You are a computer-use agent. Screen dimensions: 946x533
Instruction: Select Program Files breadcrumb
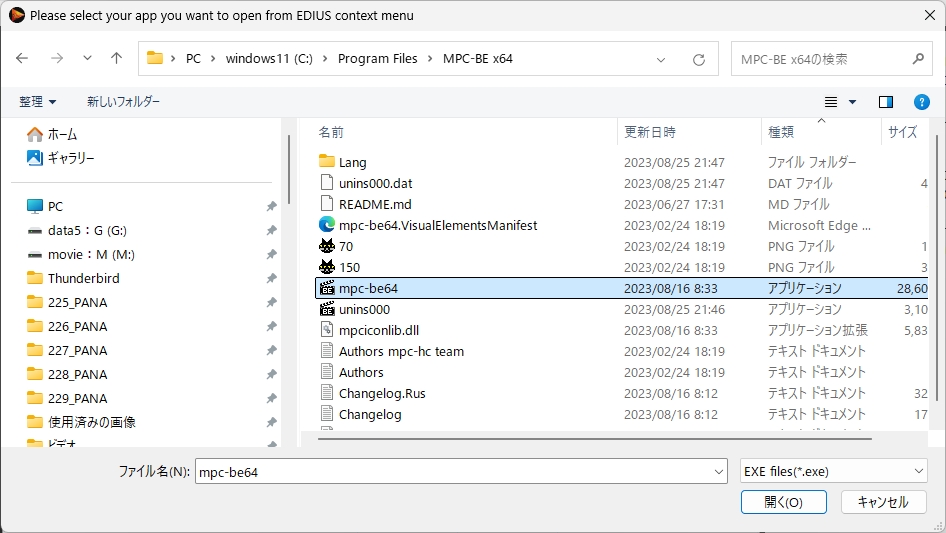378,59
